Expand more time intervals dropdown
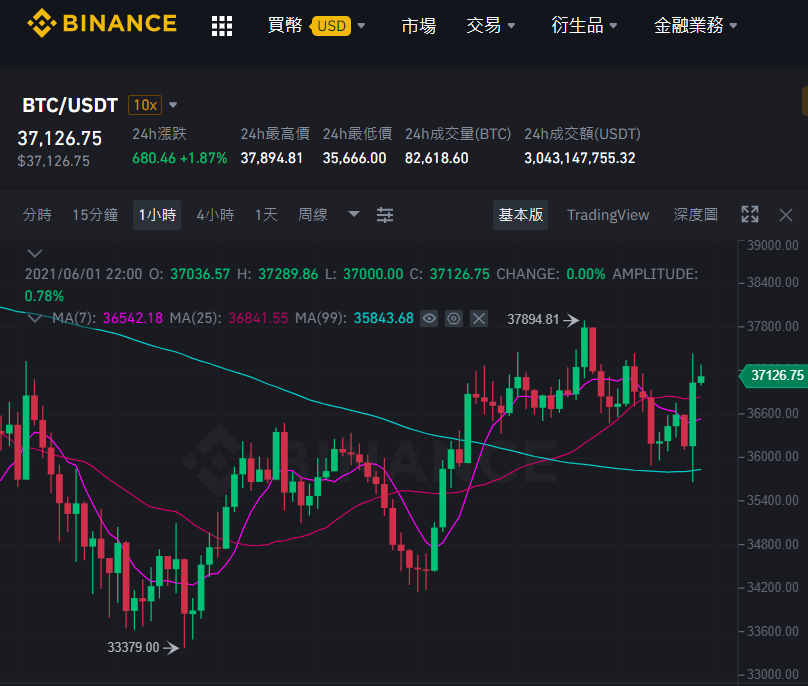 click(x=354, y=214)
